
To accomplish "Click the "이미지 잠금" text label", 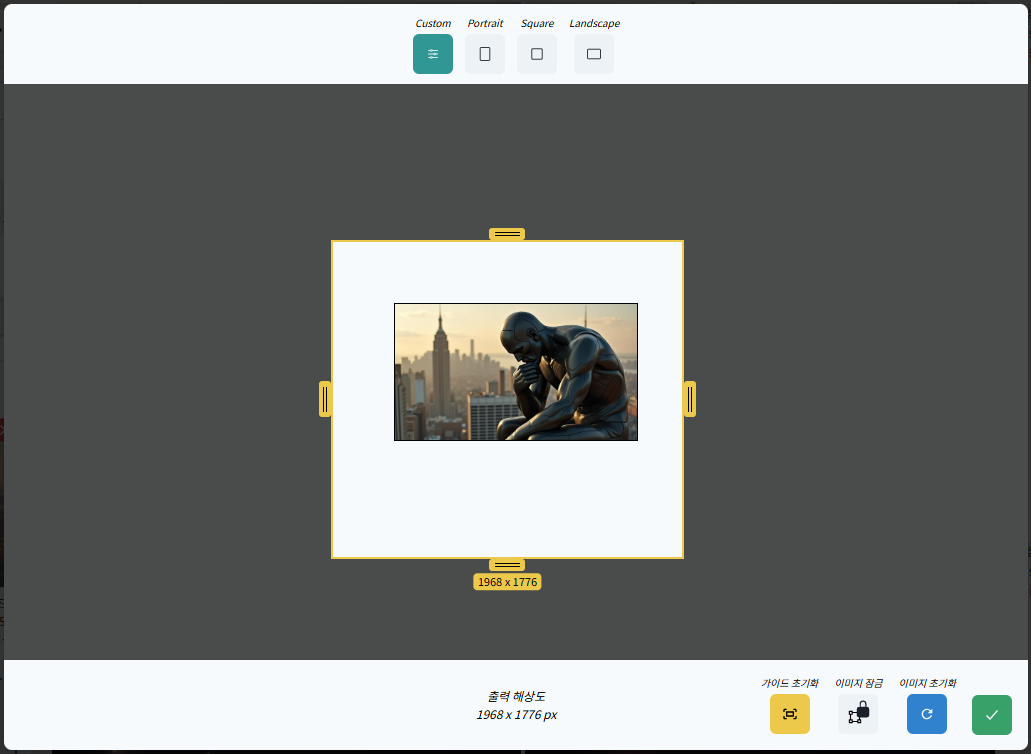I will [859, 683].
